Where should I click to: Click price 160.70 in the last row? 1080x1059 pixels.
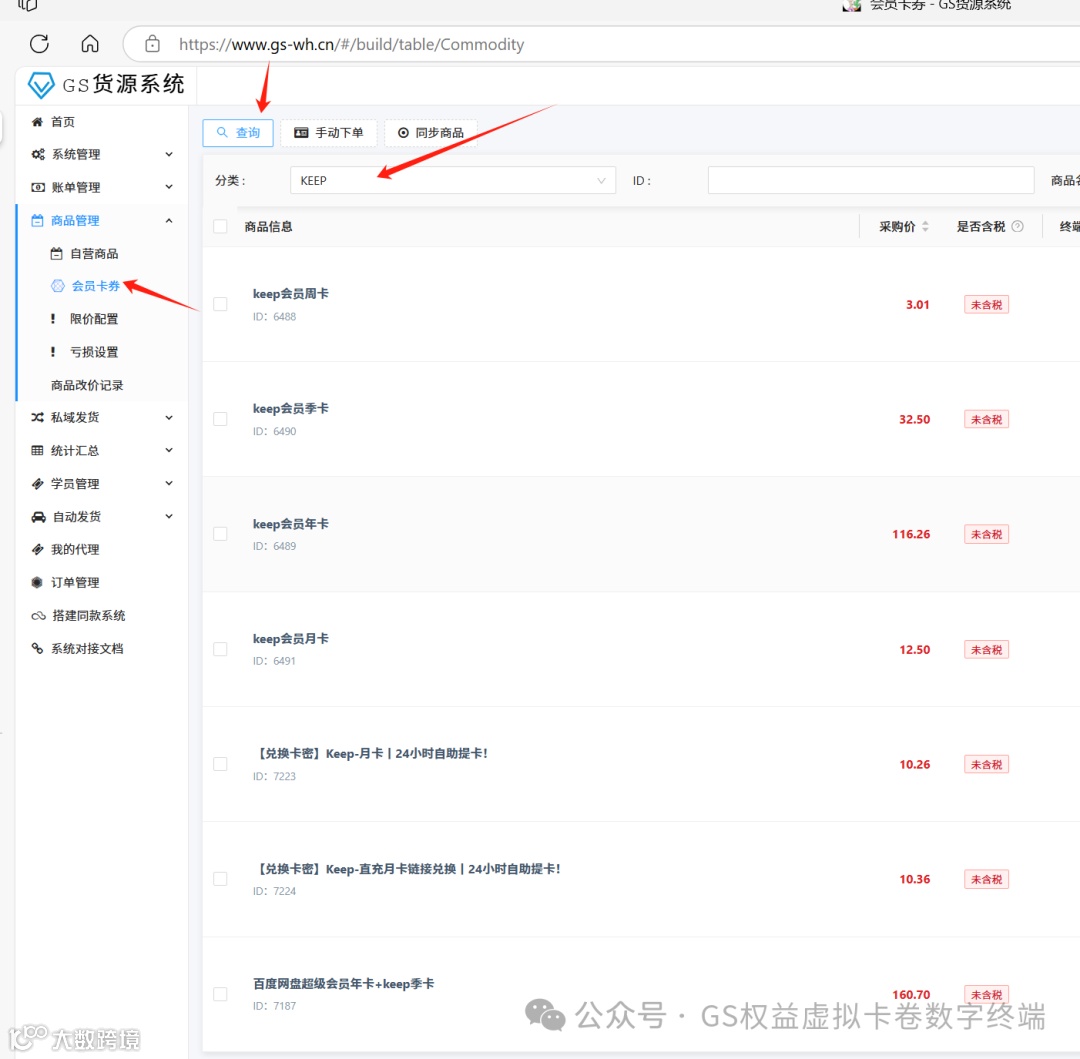[x=911, y=994]
